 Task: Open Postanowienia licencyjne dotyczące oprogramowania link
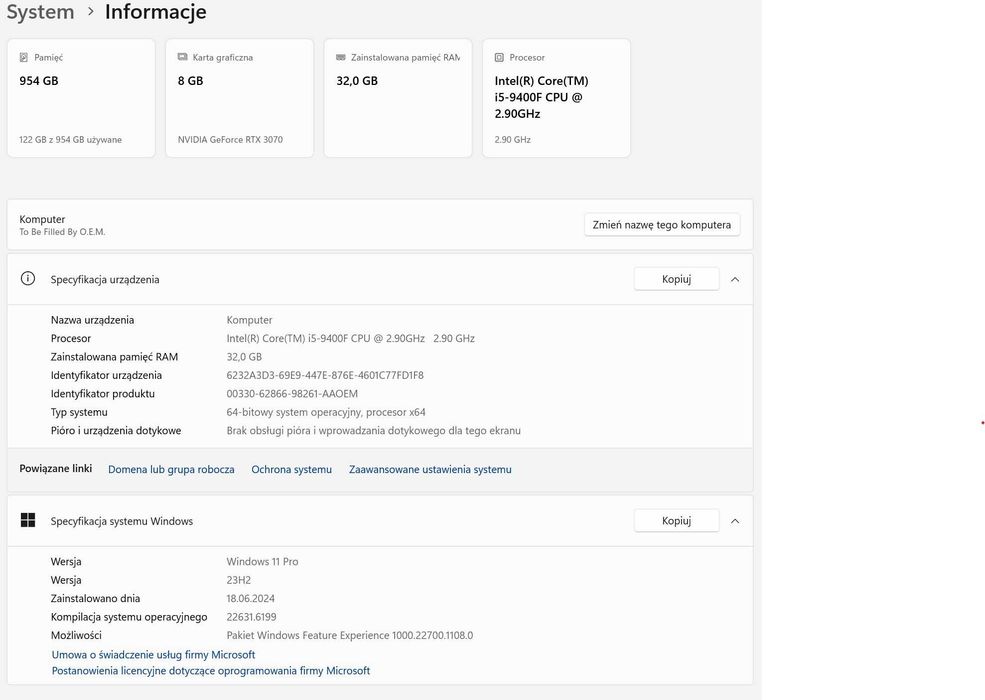pos(210,671)
